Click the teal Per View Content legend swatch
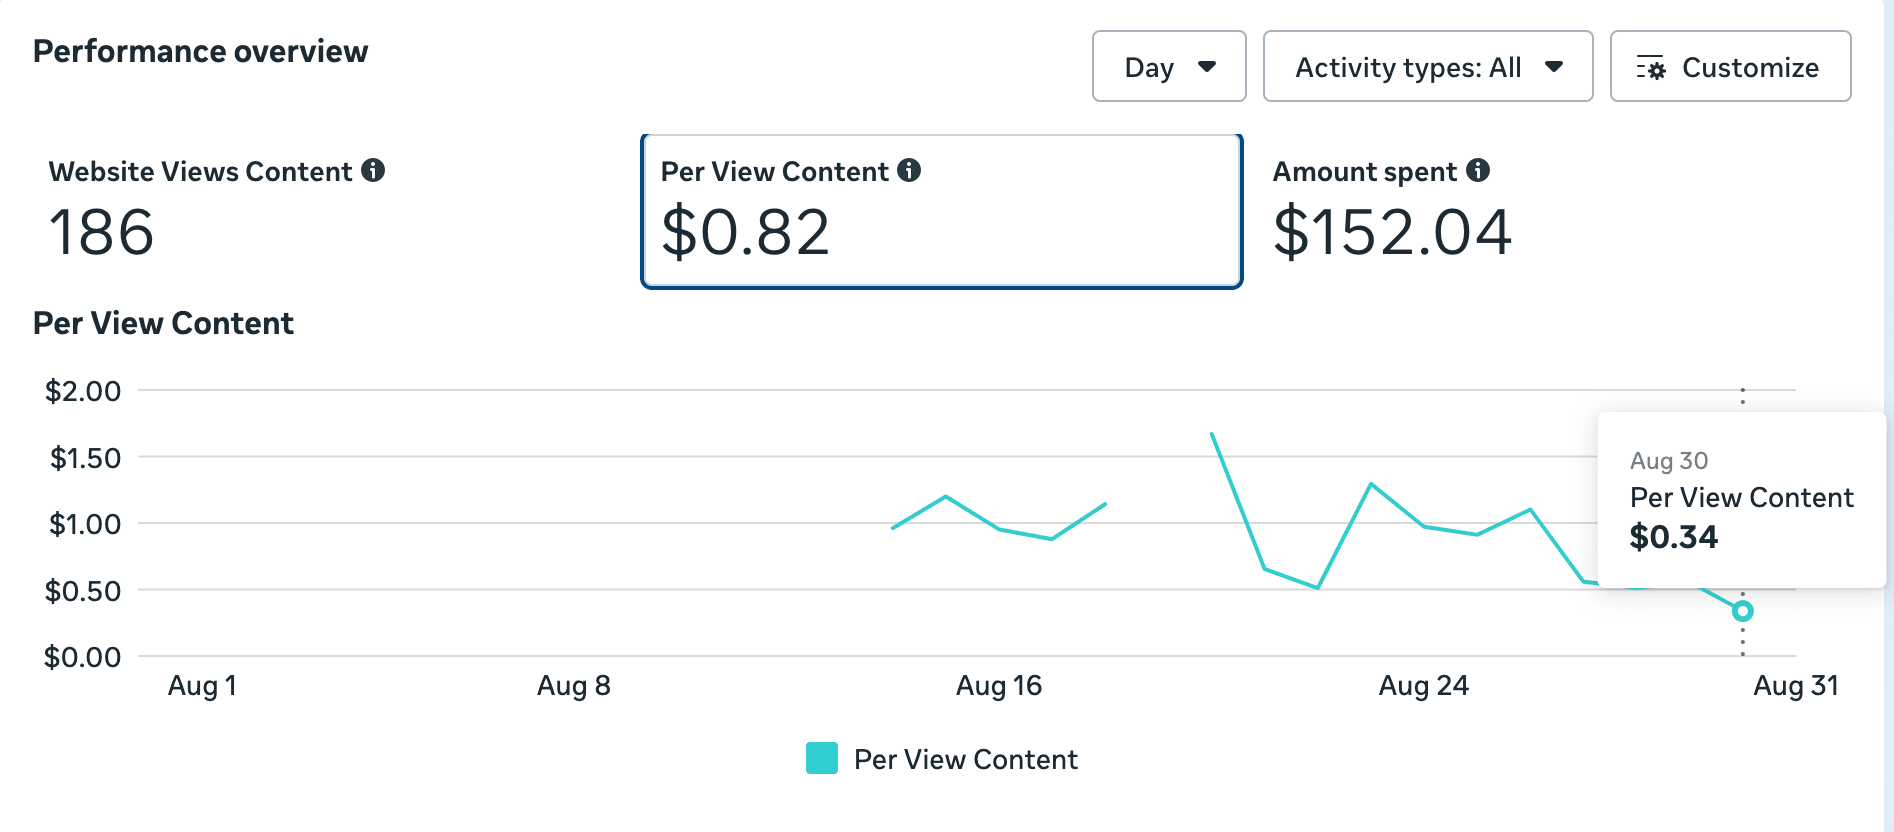The image size is (1894, 832). pyautogui.click(x=821, y=759)
